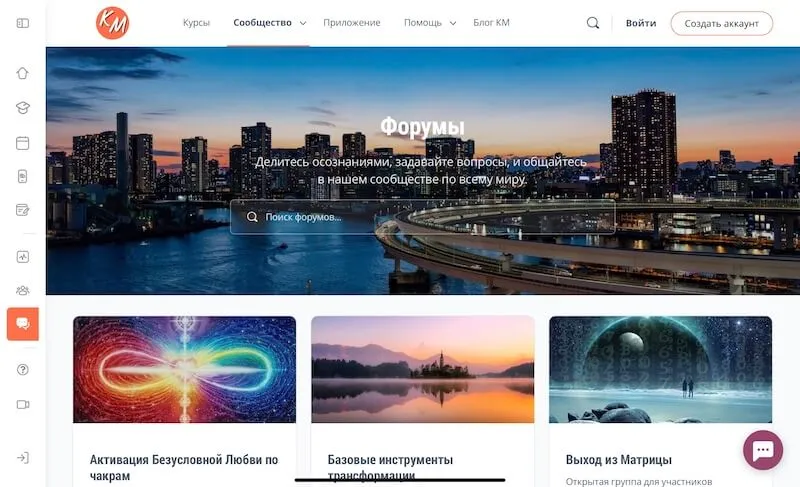Select the highlighted orange forums icon

tap(22, 324)
